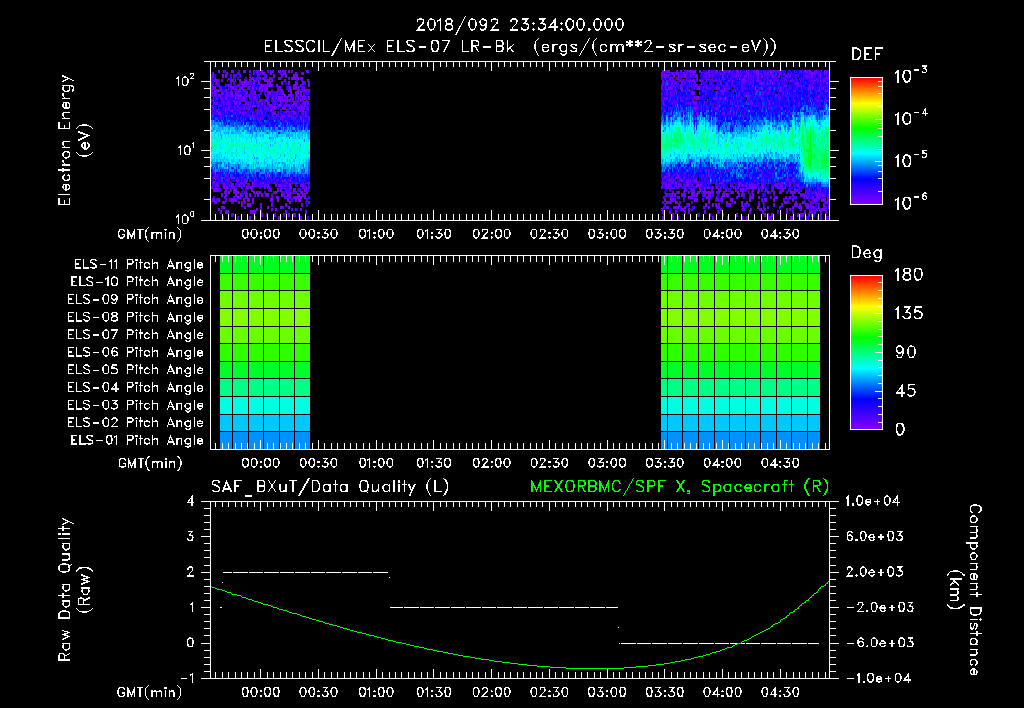Click the GMT(min) label under the bottom panel
The width and height of the screenshot is (1024, 708).
(x=150, y=692)
